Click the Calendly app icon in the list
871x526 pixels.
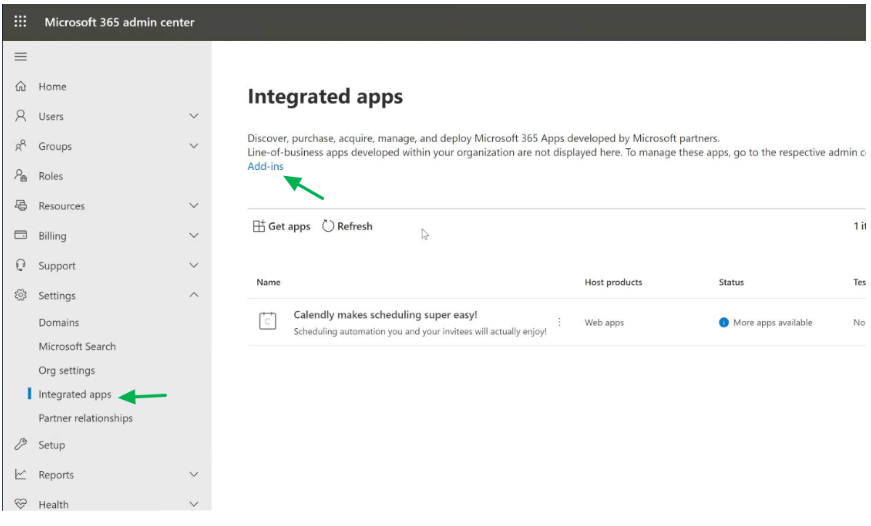click(268, 321)
